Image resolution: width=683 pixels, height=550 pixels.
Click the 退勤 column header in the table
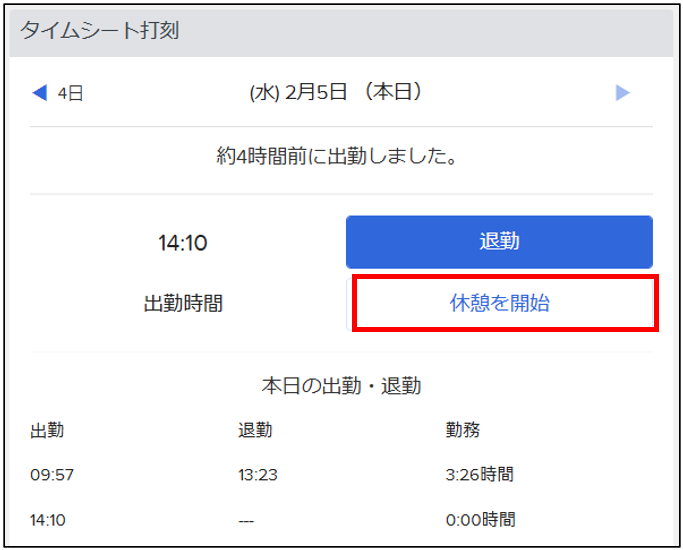(x=254, y=430)
